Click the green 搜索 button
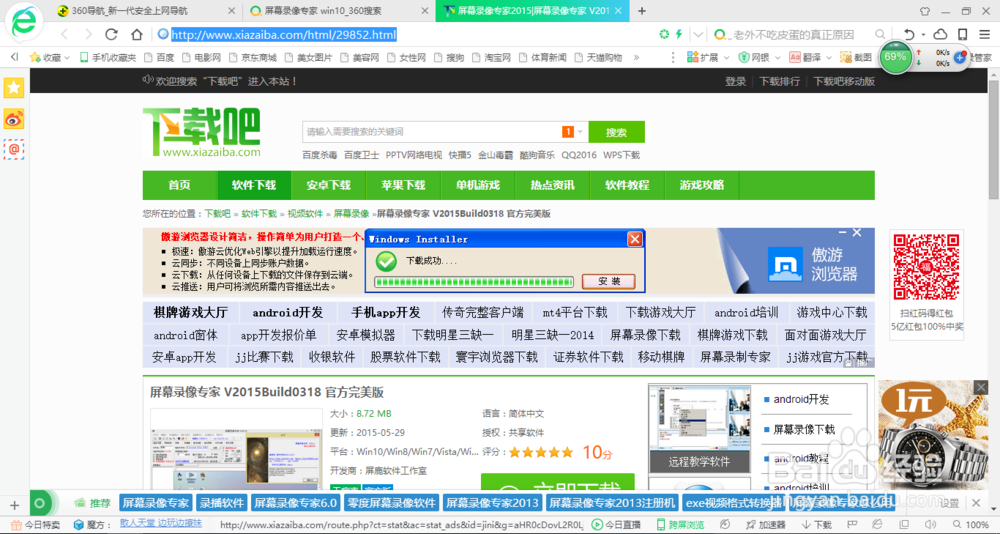Screen dimensions: 1000x534 [616, 132]
